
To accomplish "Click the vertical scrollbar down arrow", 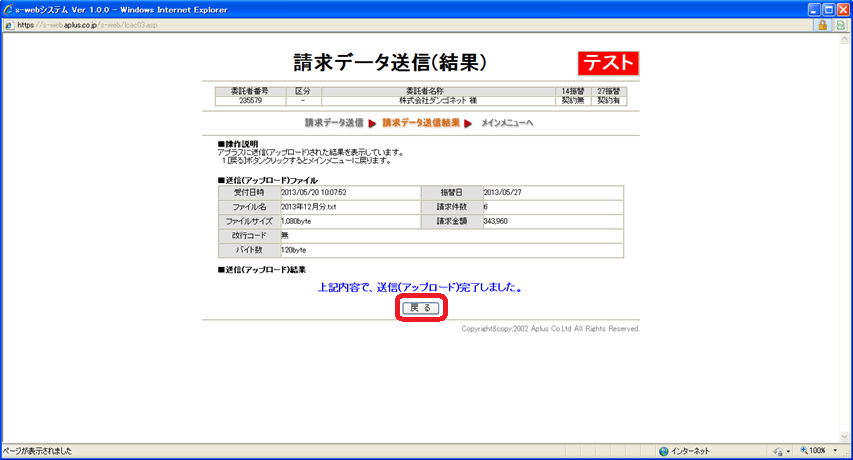I will coord(845,435).
